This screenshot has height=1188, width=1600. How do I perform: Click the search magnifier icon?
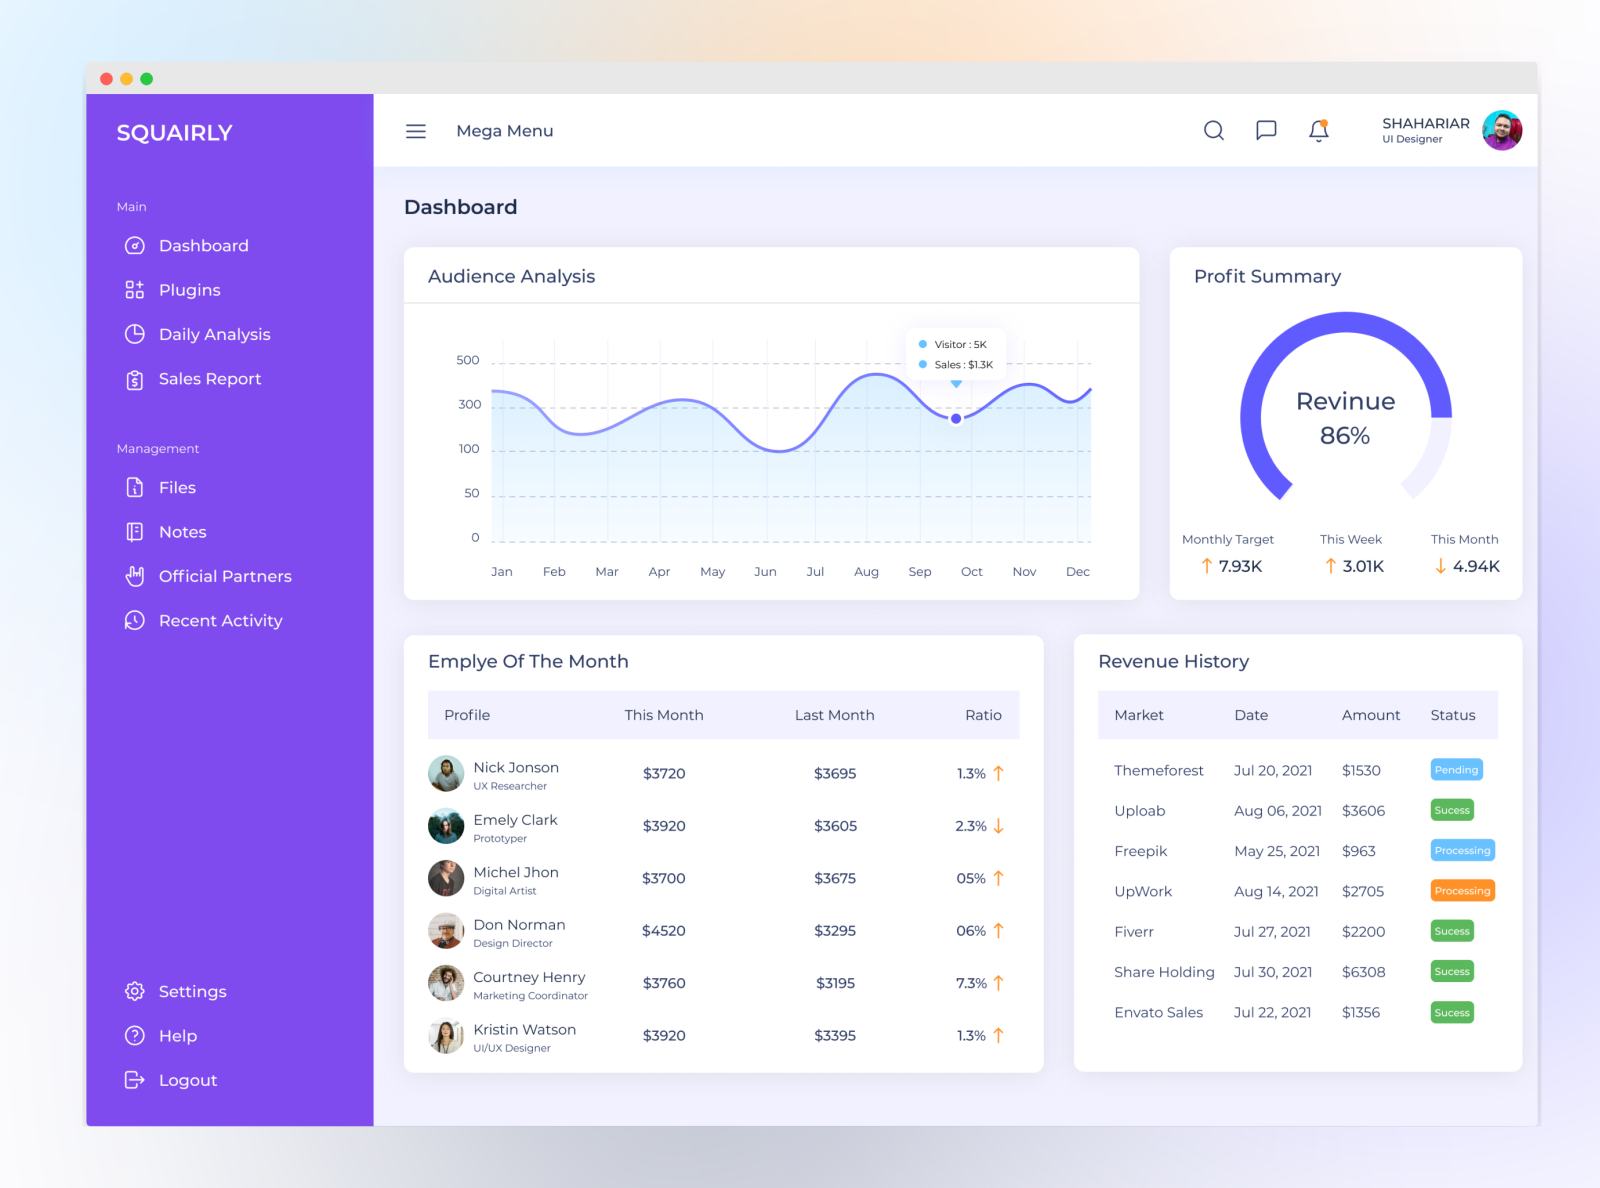pos(1214,131)
